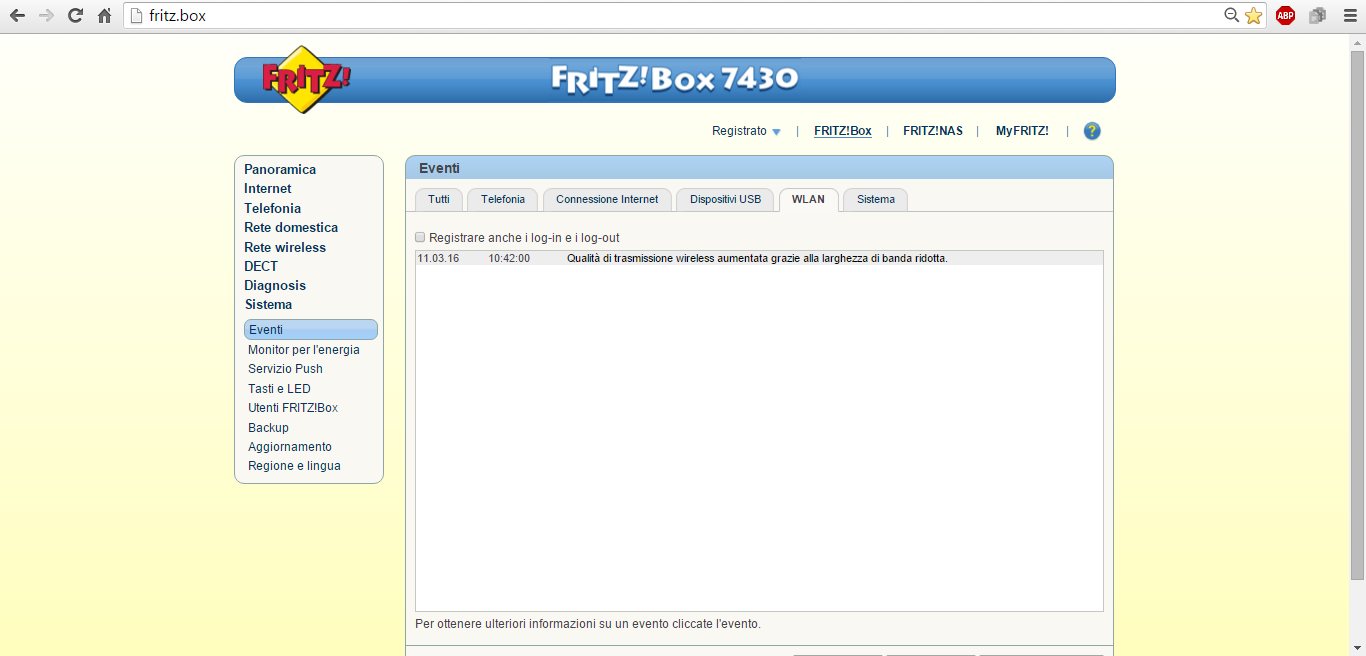Image resolution: width=1366 pixels, height=656 pixels.
Task: Click the FRITZ! logo
Action: 306,79
